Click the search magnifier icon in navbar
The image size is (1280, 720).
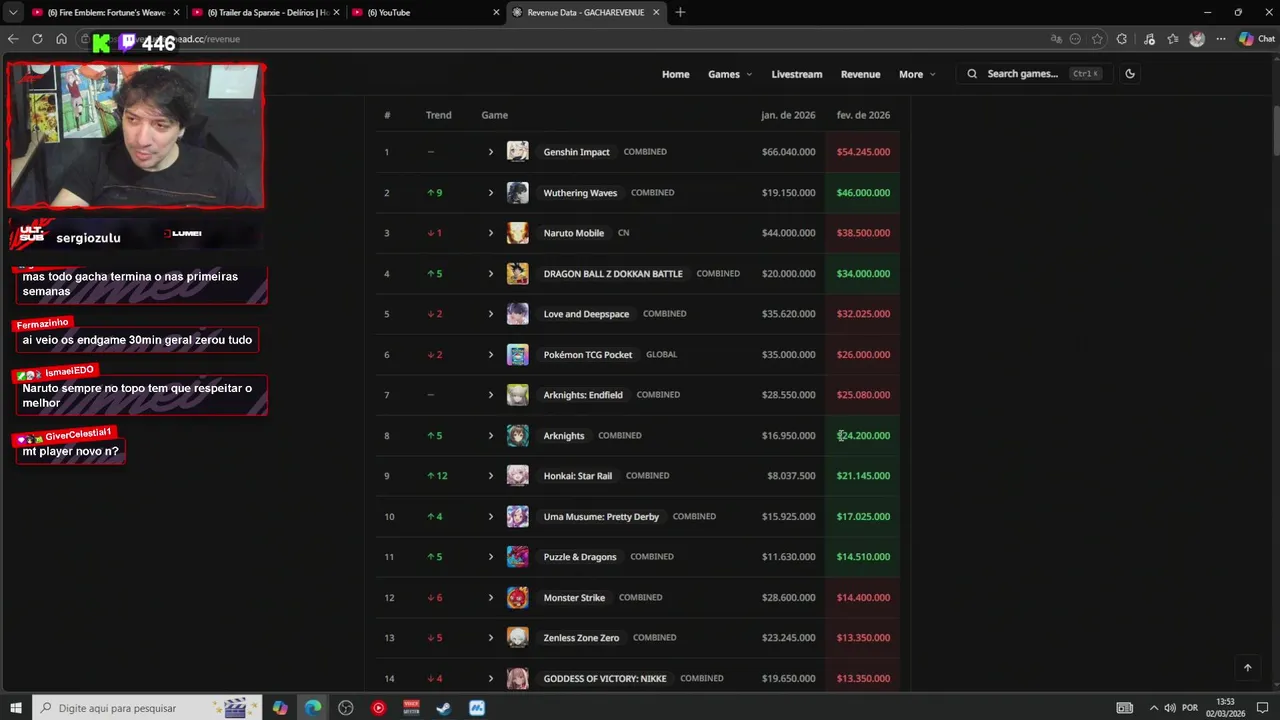click(x=972, y=74)
